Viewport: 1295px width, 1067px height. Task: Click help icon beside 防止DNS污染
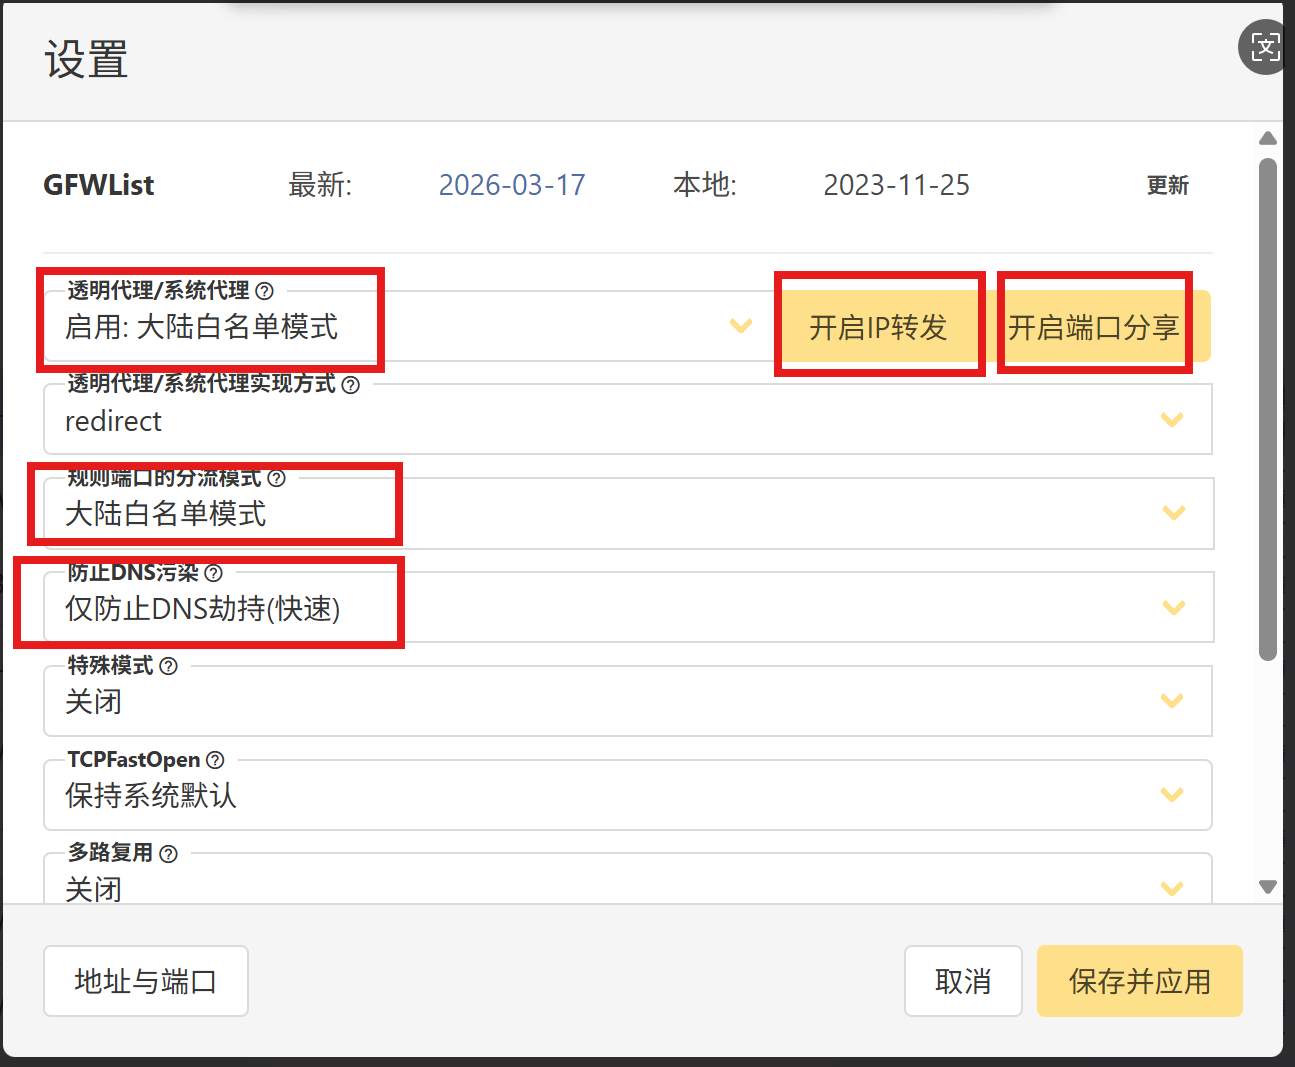pos(213,573)
